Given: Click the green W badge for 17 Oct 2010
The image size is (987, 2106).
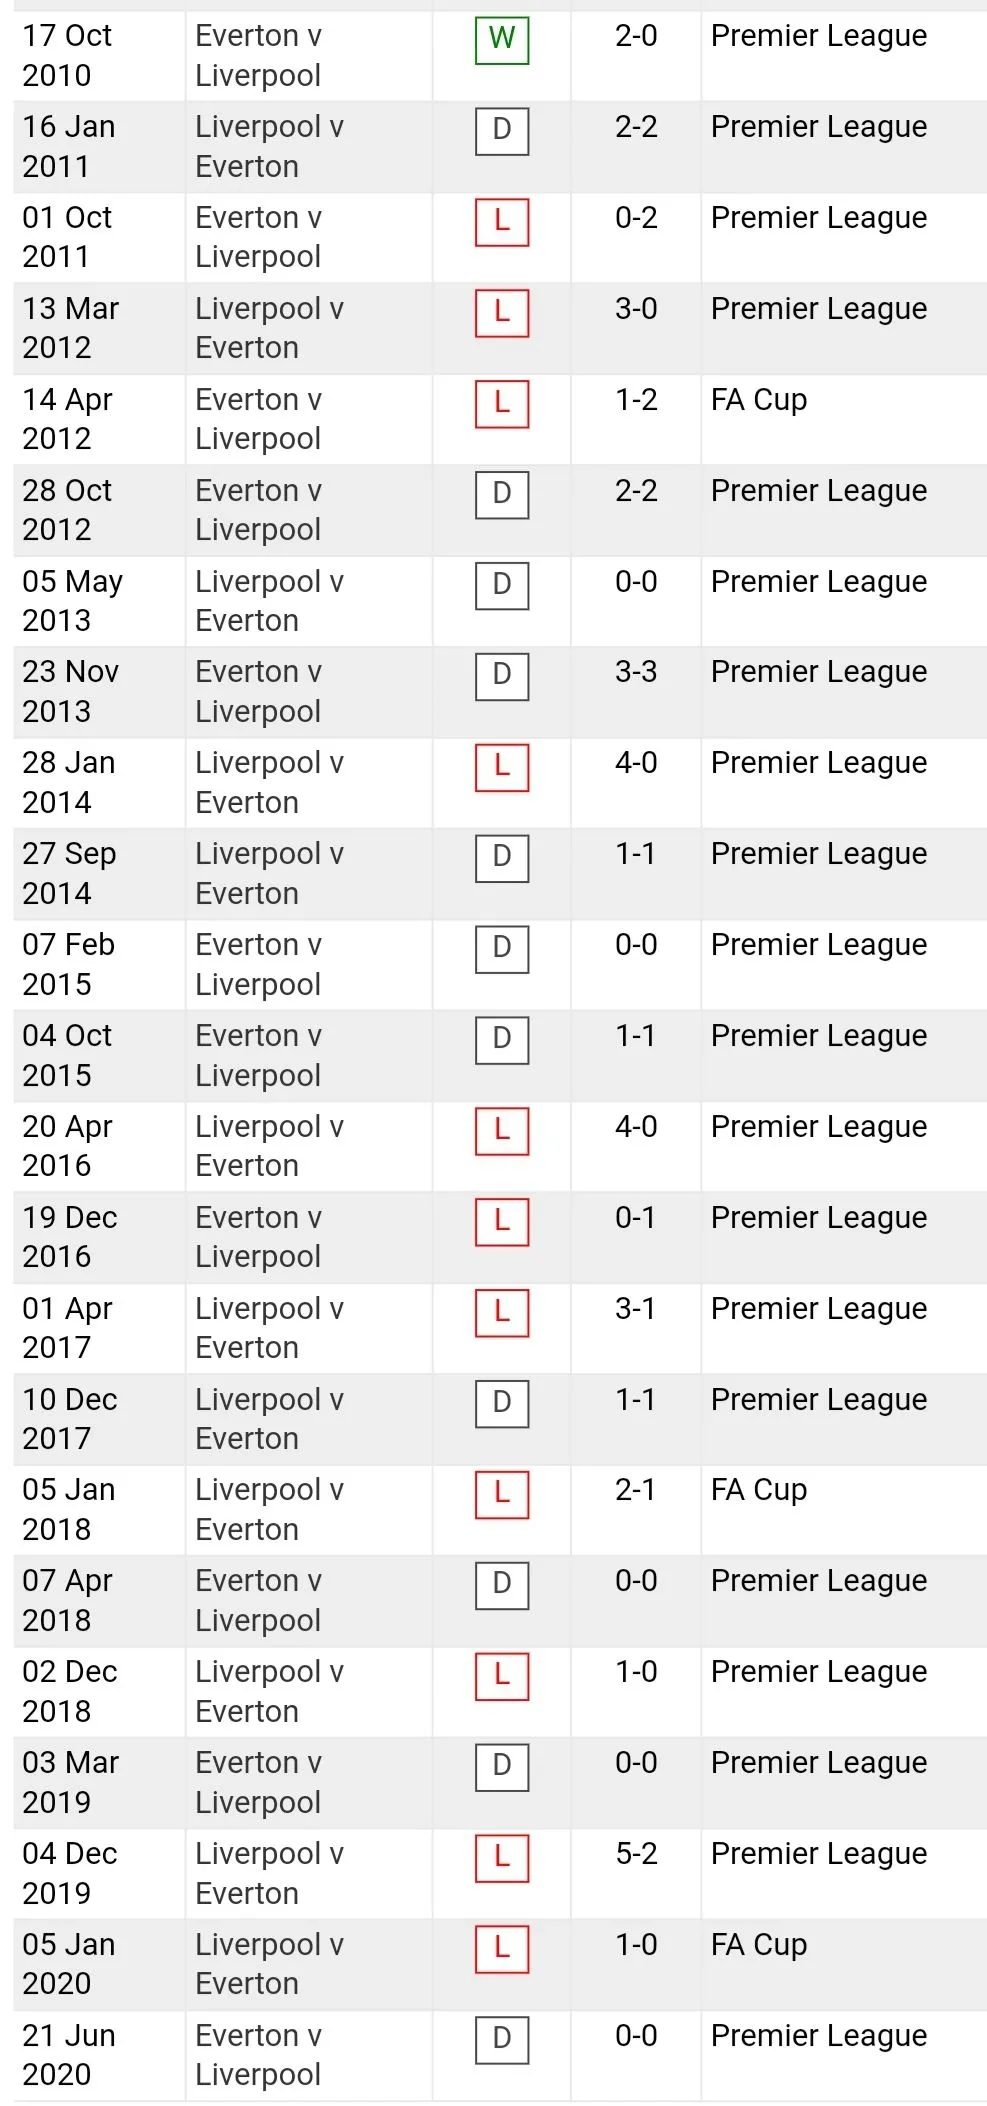Looking at the screenshot, I should [x=501, y=39].
